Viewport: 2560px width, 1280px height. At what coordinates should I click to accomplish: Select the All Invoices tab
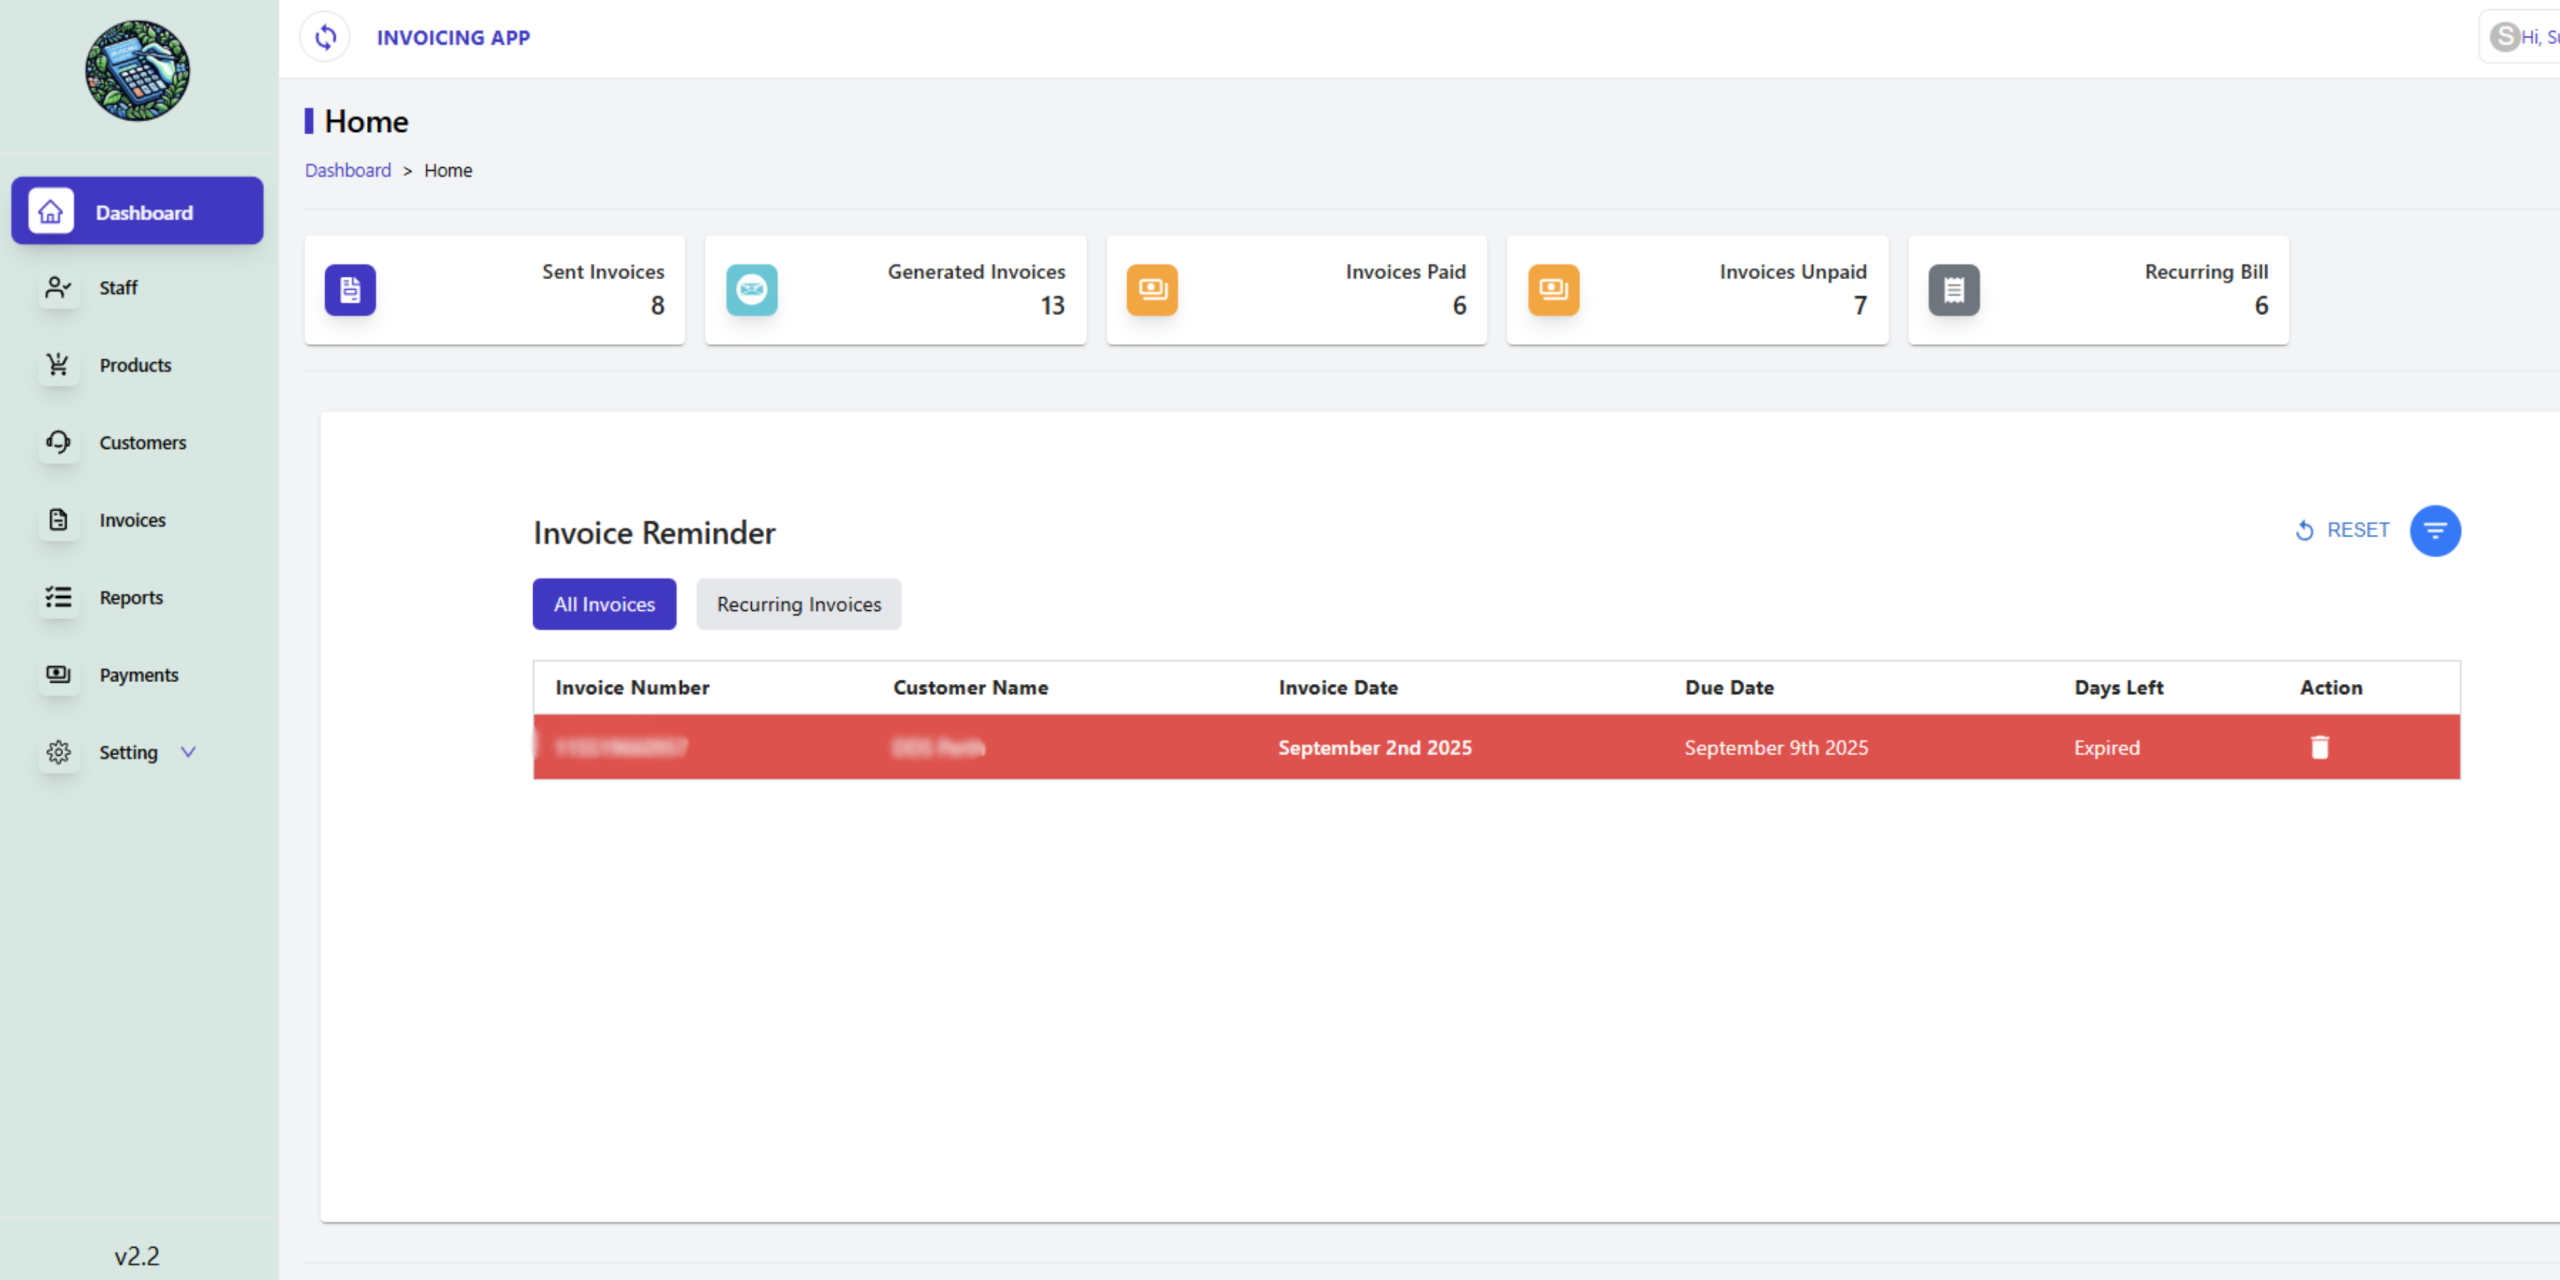click(x=604, y=604)
